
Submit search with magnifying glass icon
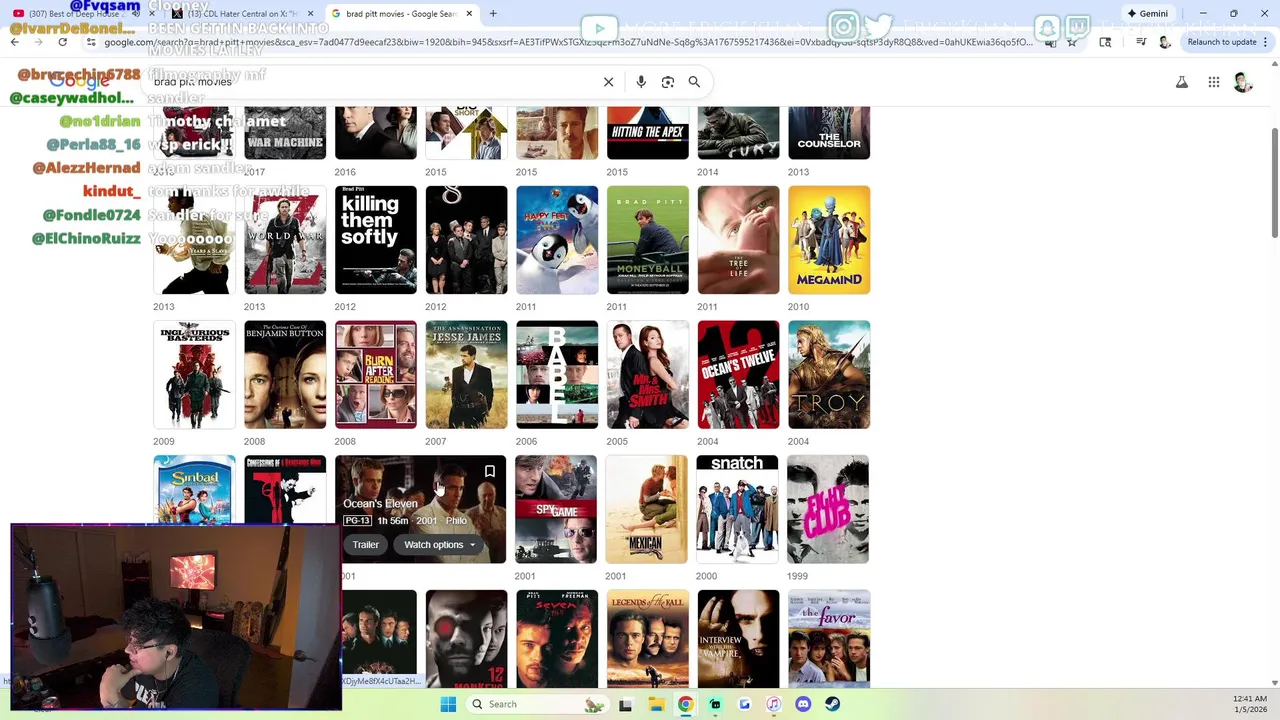click(x=694, y=82)
